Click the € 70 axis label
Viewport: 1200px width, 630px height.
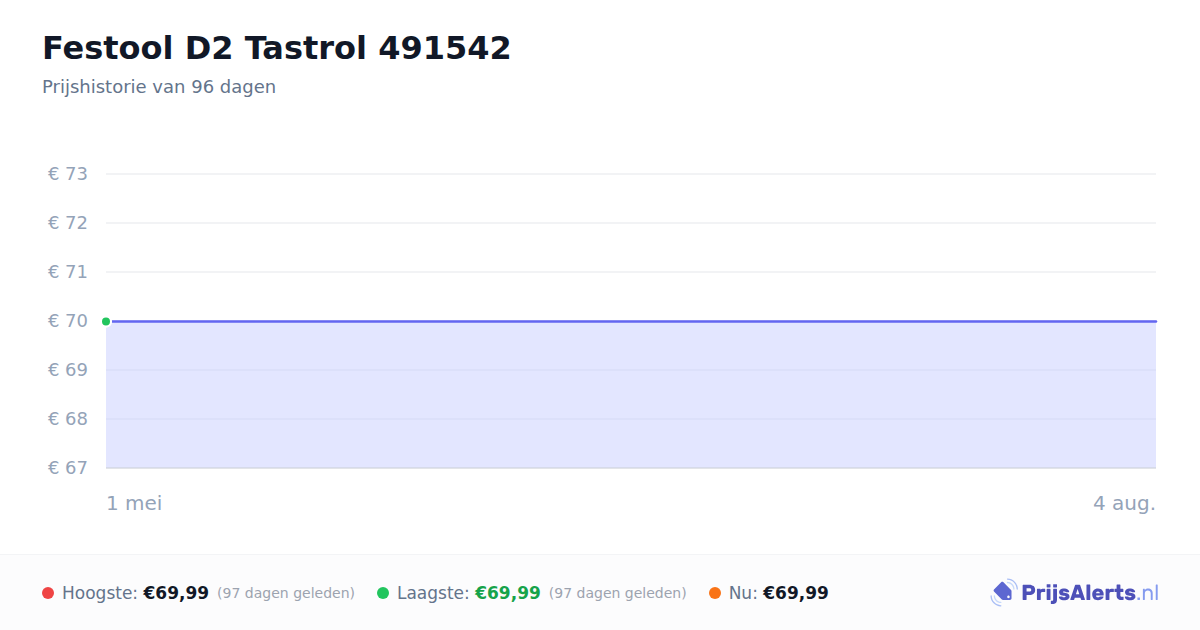tap(68, 321)
